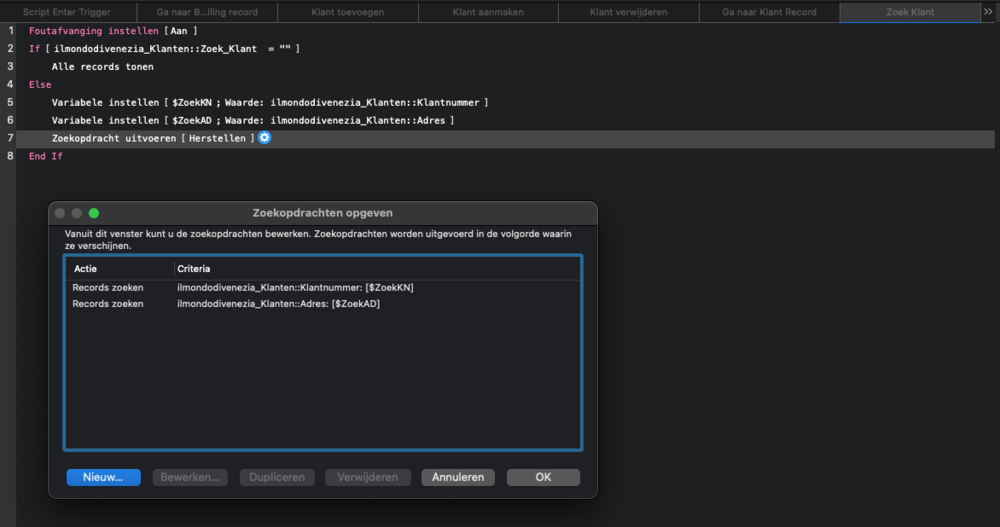The width and height of the screenshot is (1000, 527).
Task: Switch to the Klant toevoegen tab
Action: click(x=347, y=12)
